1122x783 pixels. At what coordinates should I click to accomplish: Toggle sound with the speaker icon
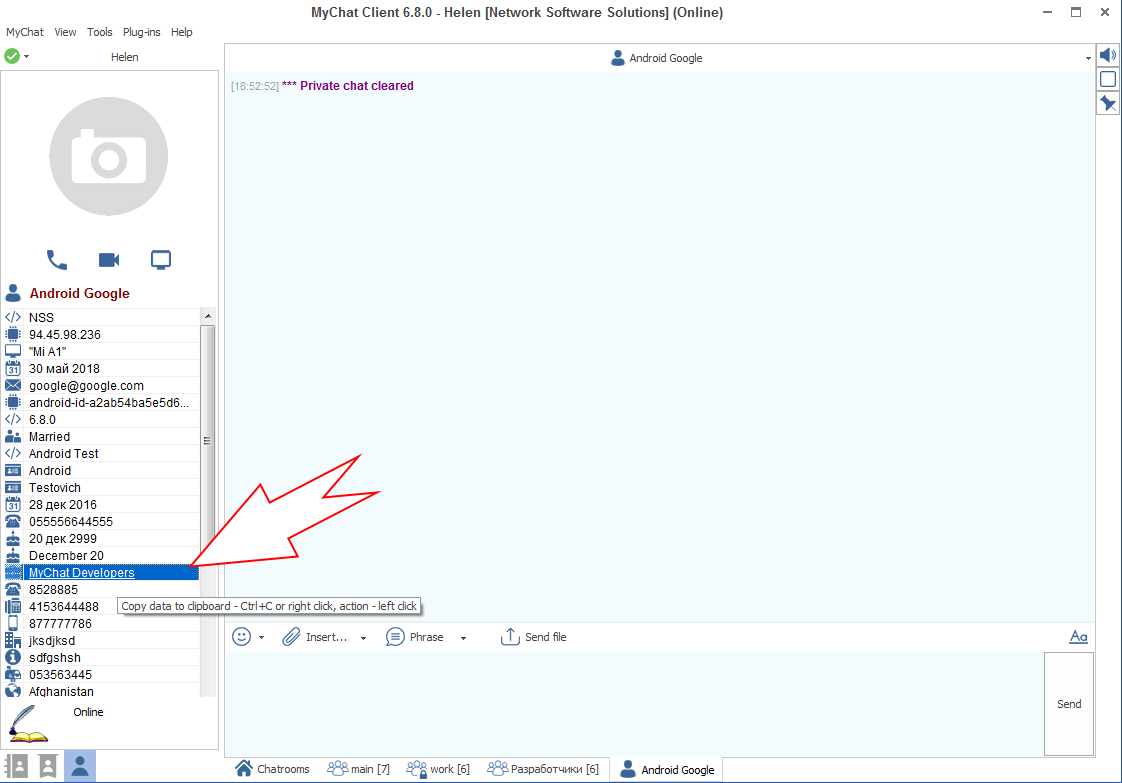point(1108,55)
